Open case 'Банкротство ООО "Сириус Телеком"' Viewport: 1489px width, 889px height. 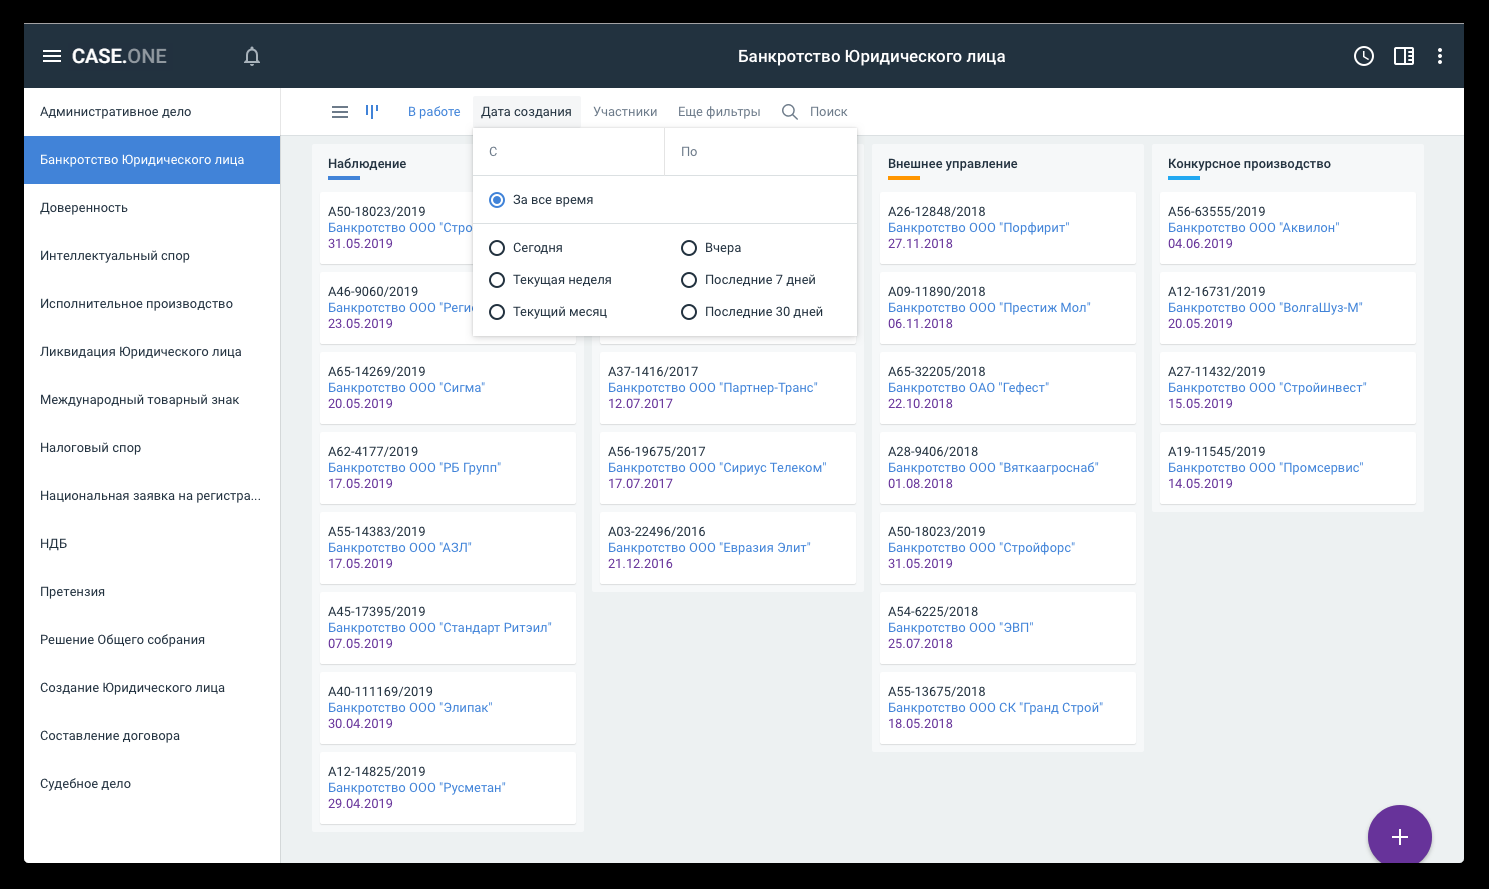pyautogui.click(x=717, y=468)
